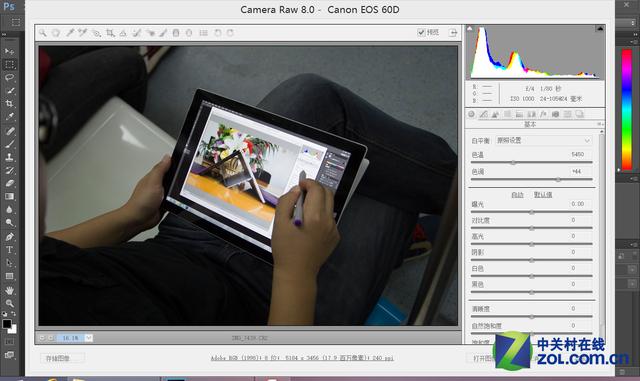
Task: Switch to the Basic panel tab
Action: pos(471,114)
